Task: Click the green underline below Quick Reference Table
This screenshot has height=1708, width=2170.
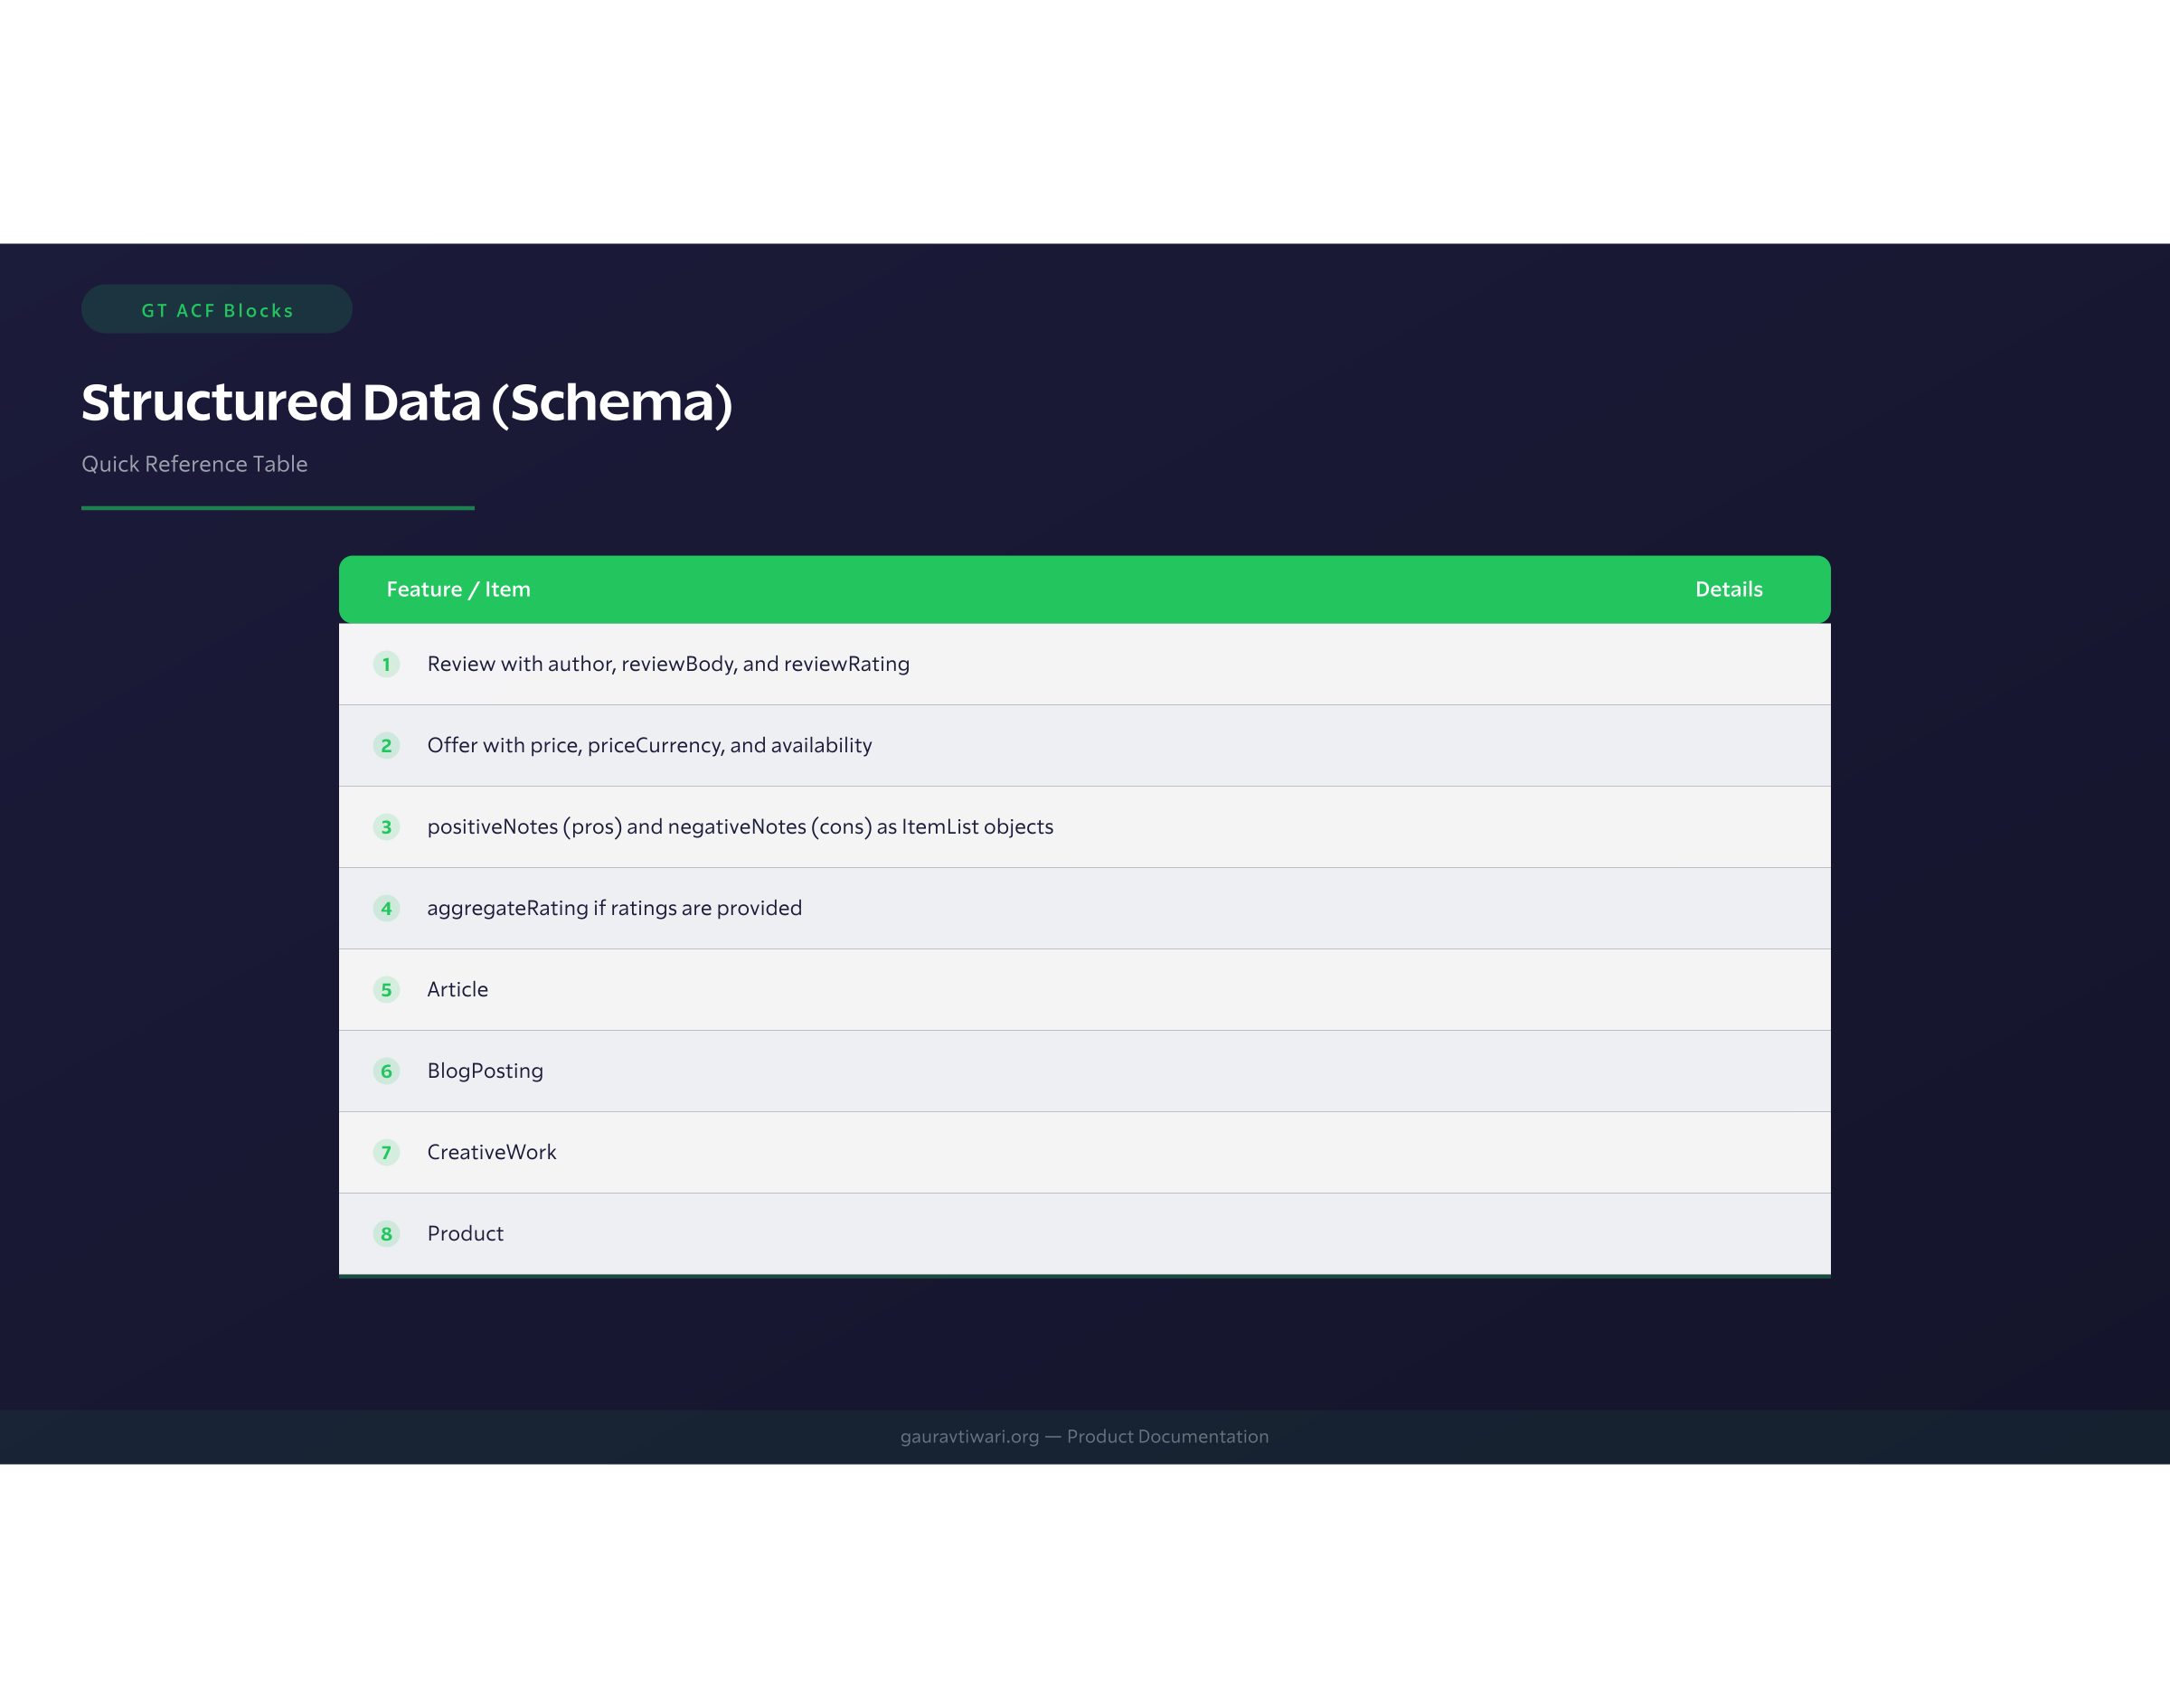Action: pyautogui.click(x=277, y=510)
